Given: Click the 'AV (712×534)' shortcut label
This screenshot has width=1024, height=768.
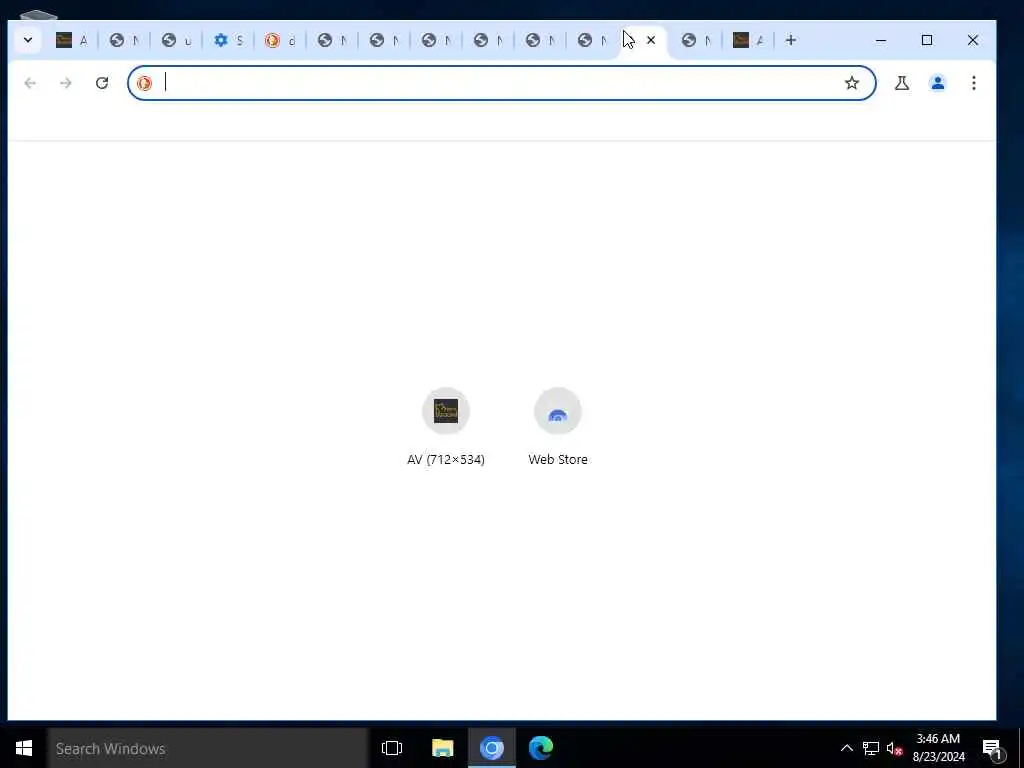Looking at the screenshot, I should 446,460.
